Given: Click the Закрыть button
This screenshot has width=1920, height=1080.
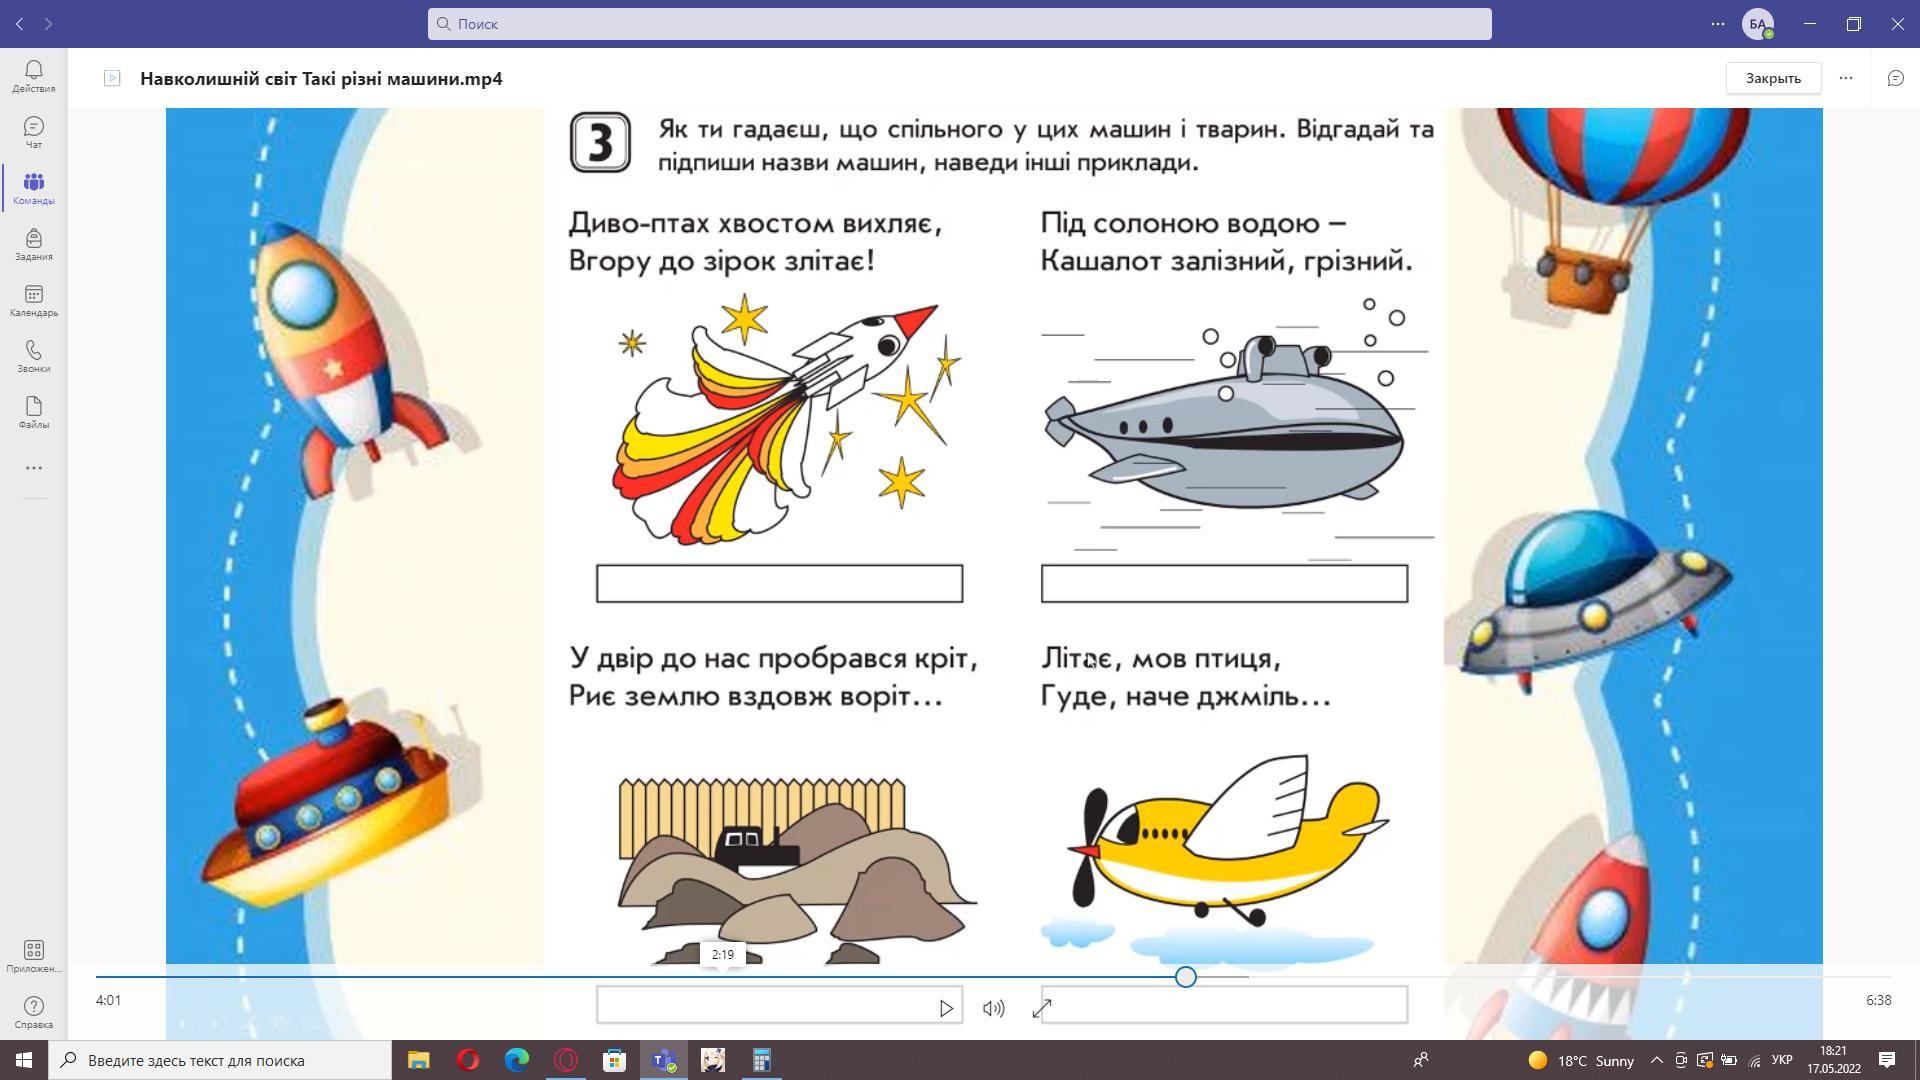Looking at the screenshot, I should pos(1772,78).
